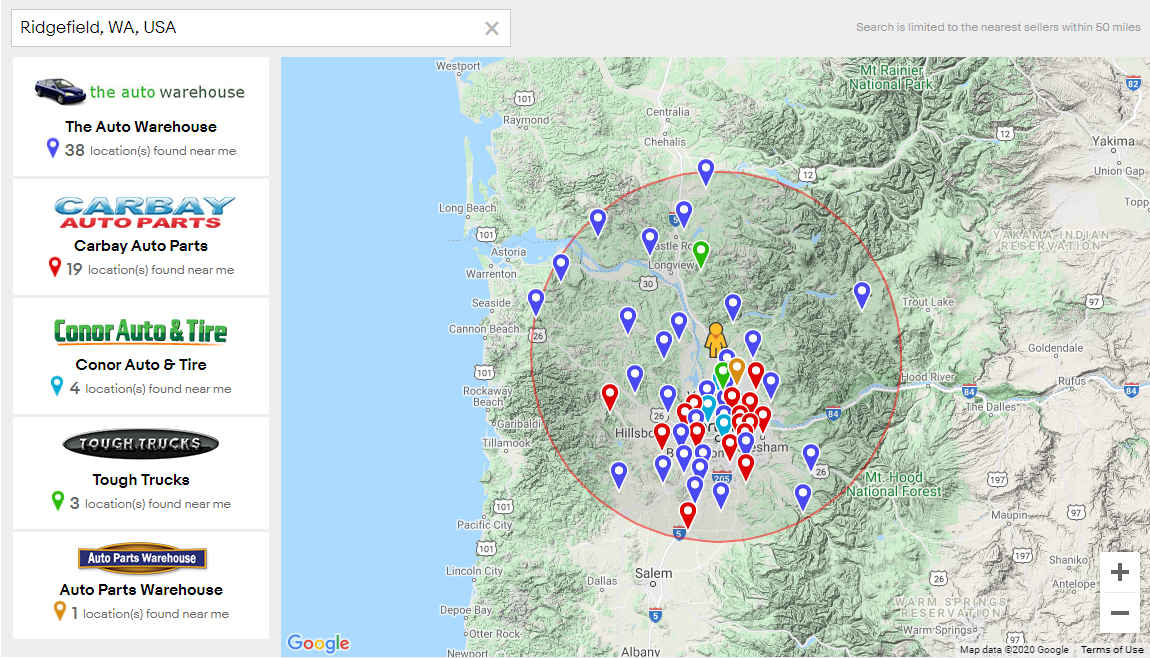Click the yellow pegman marker on map
The image size is (1150, 658).
pos(716,340)
